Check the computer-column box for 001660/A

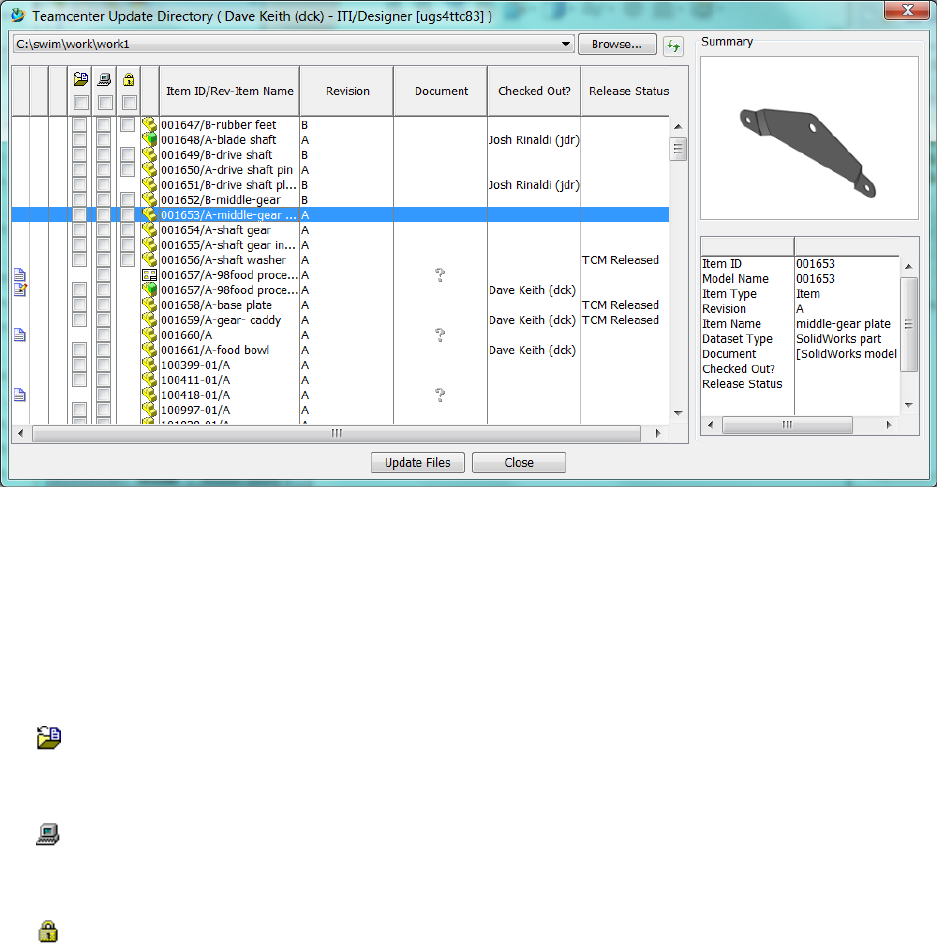click(104, 335)
